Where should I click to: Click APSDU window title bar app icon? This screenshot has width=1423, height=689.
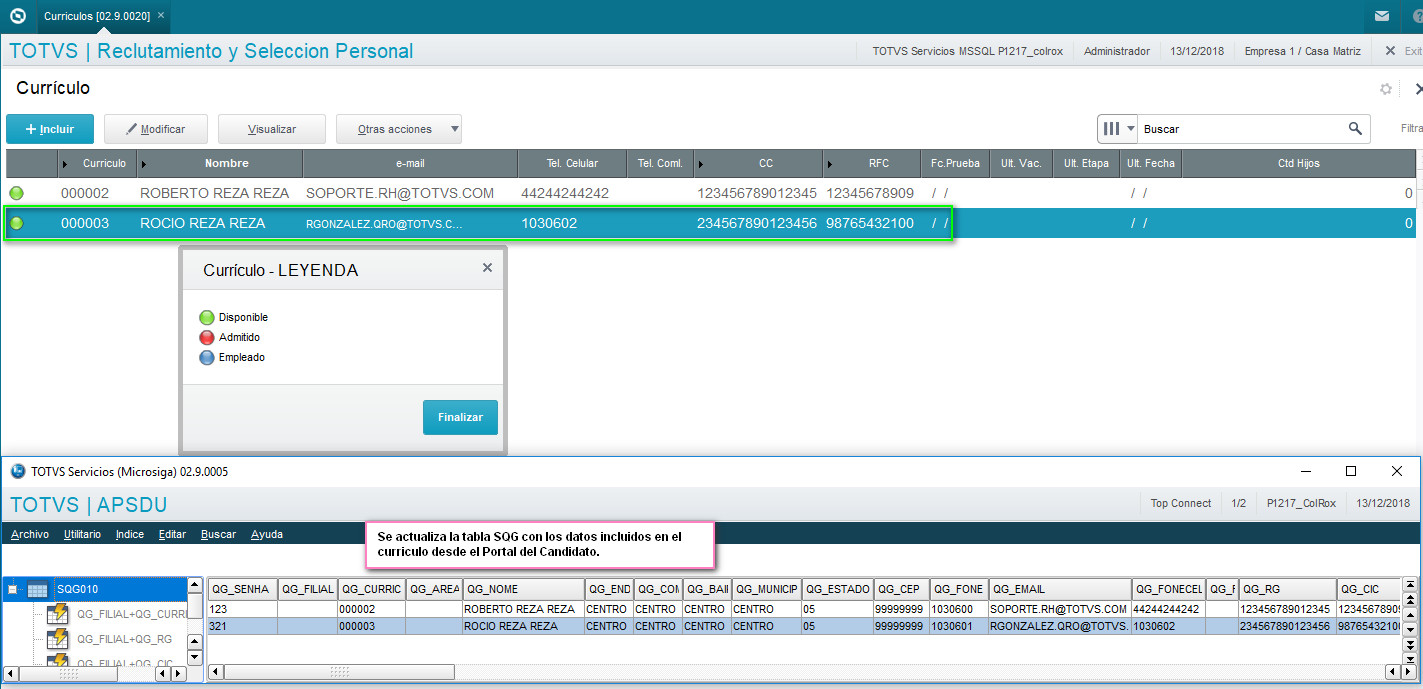17,471
